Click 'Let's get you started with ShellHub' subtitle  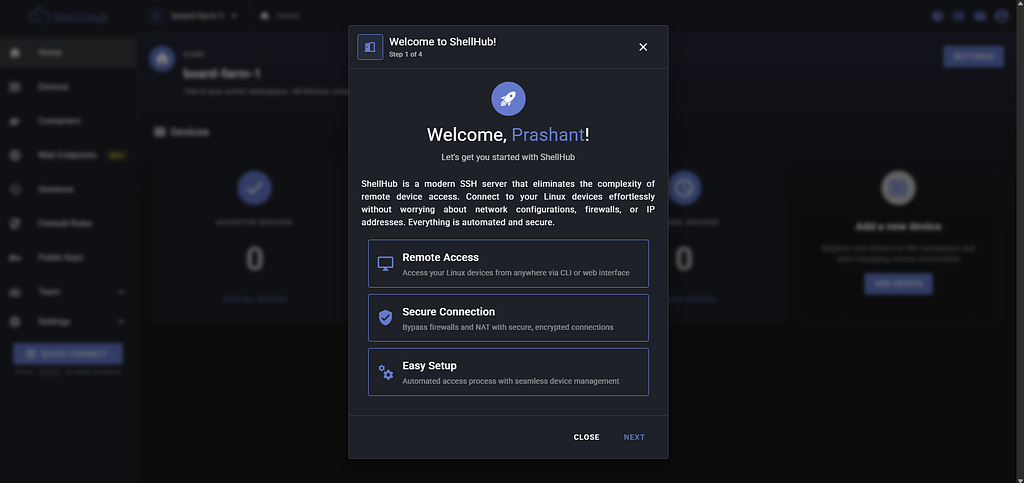(x=508, y=157)
